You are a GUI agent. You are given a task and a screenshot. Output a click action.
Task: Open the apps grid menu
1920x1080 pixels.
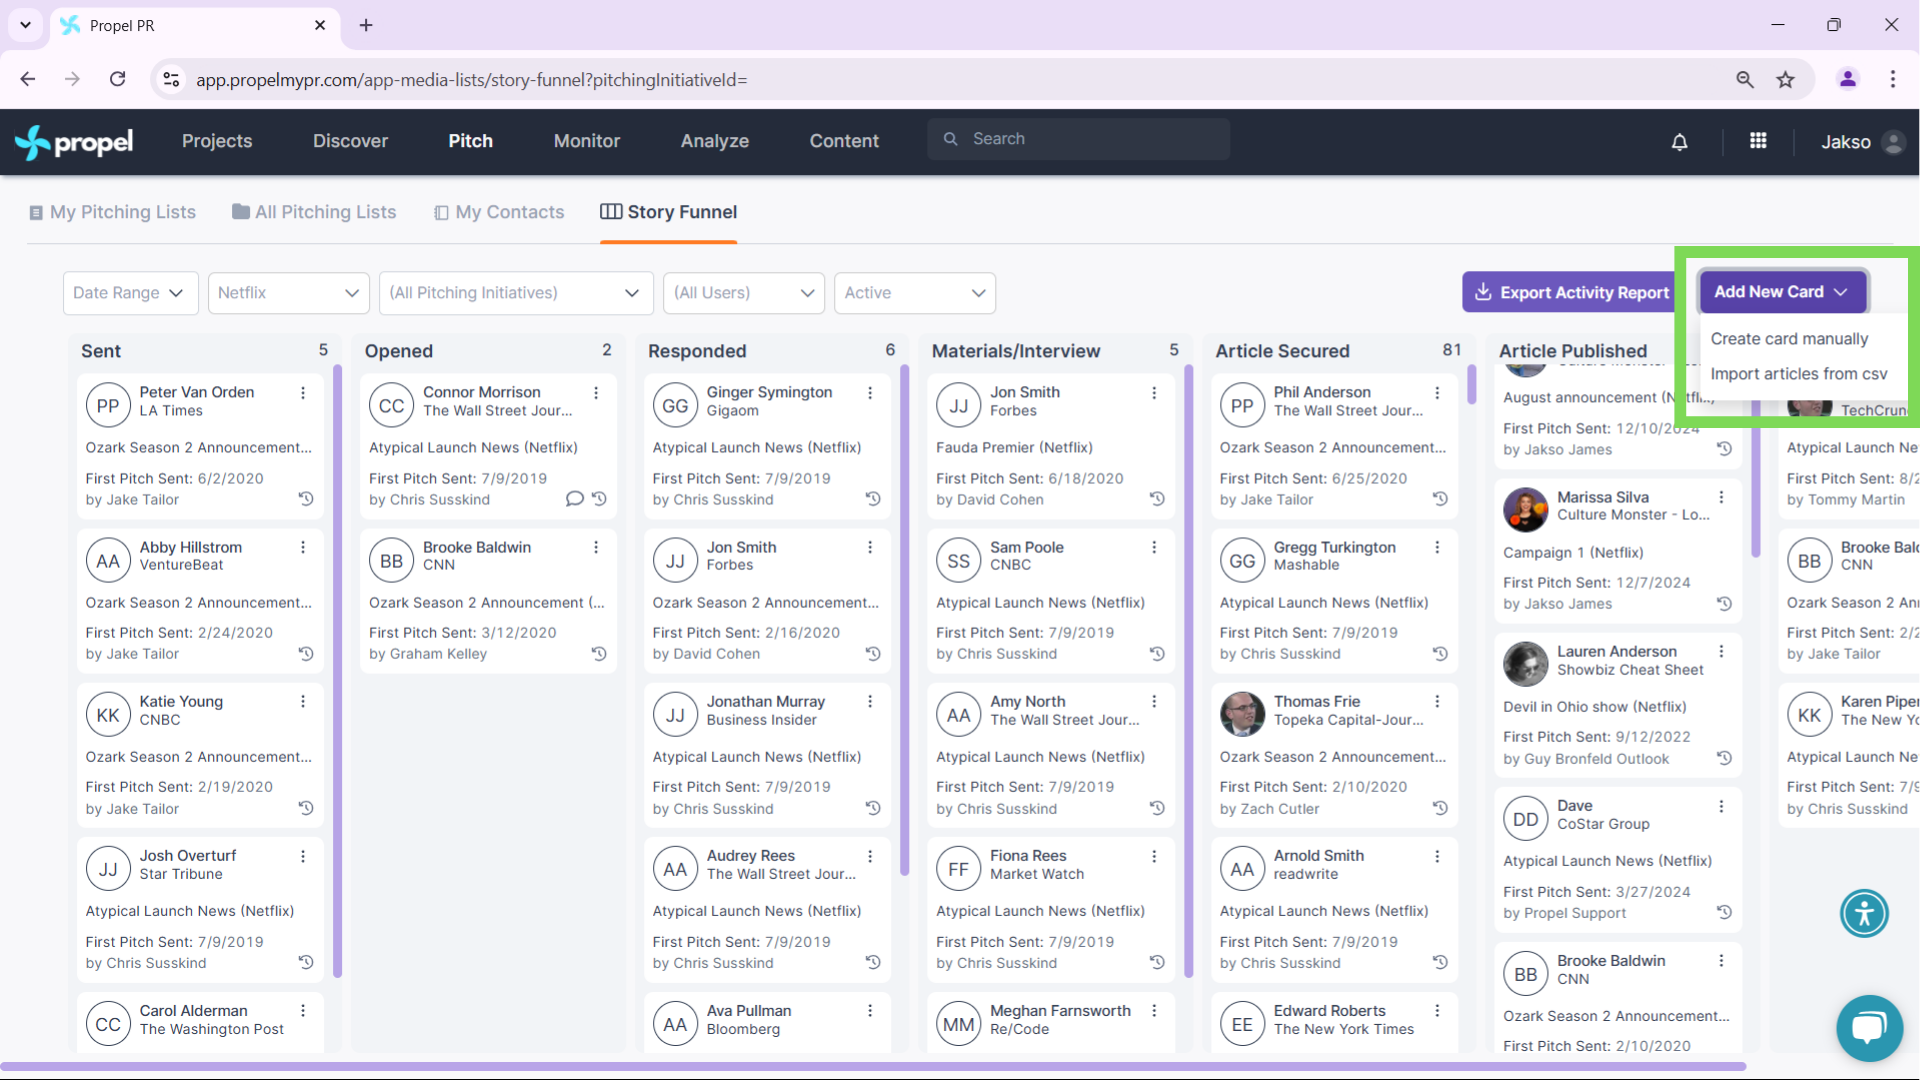click(1758, 141)
